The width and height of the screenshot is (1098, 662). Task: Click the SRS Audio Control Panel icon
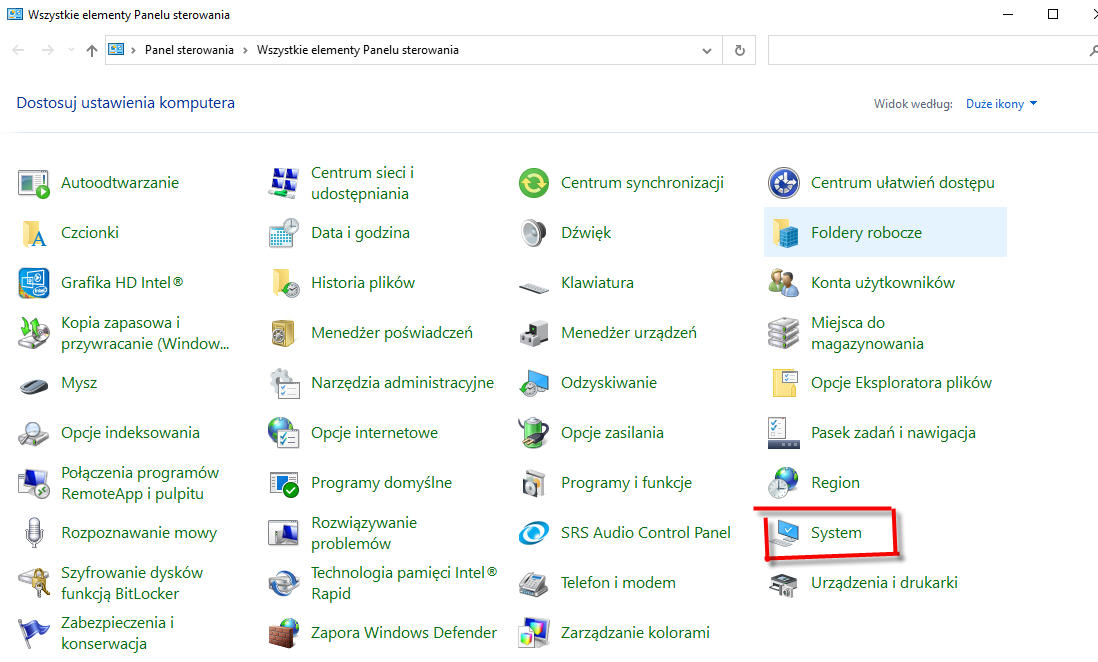pos(534,533)
